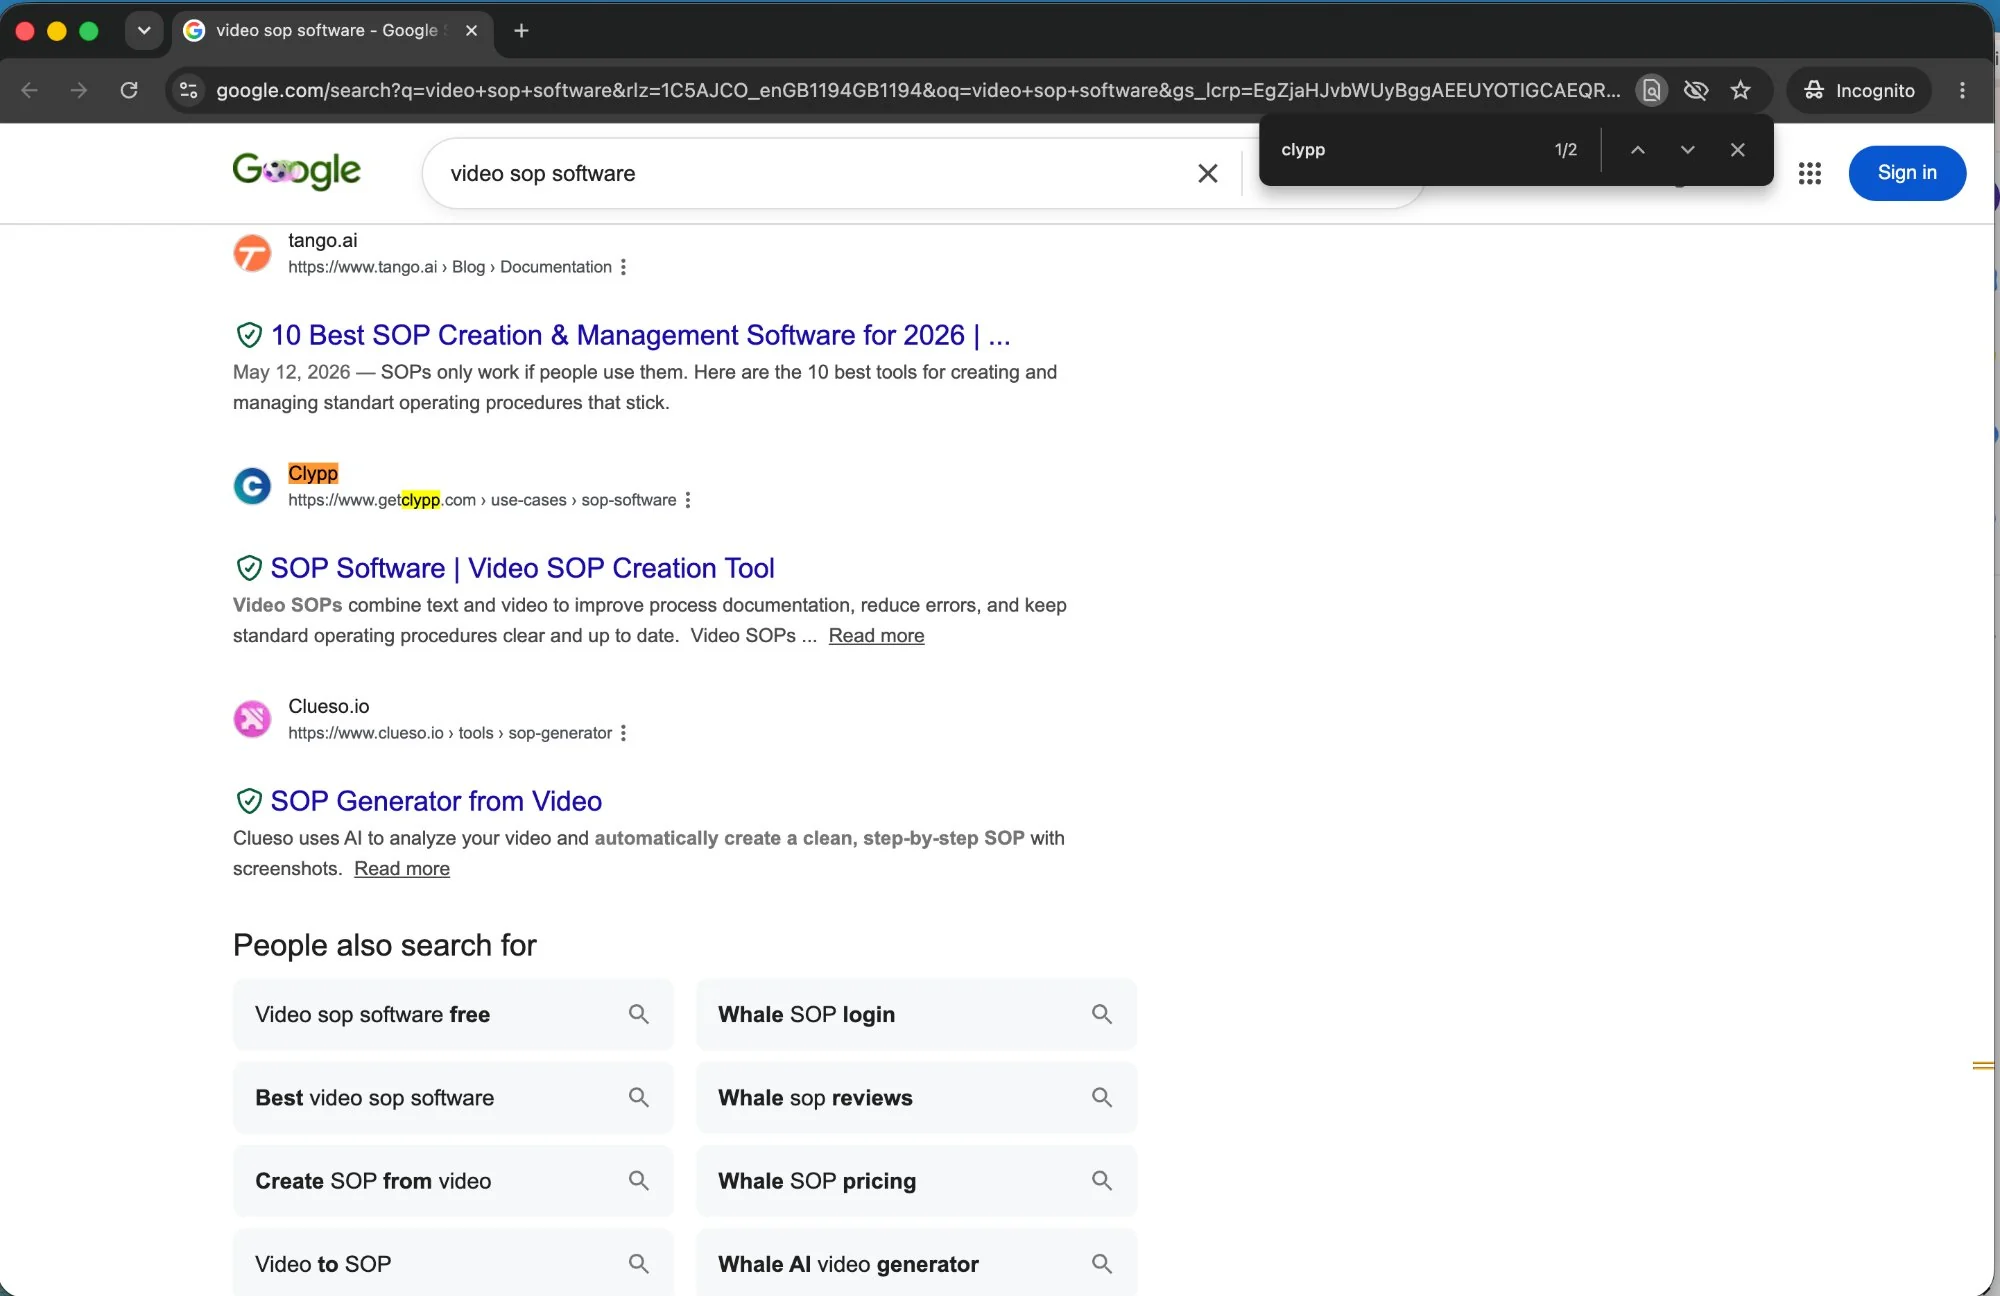This screenshot has width=2000, height=1296.
Task: Open more options for the Clypp result
Action: 688,500
